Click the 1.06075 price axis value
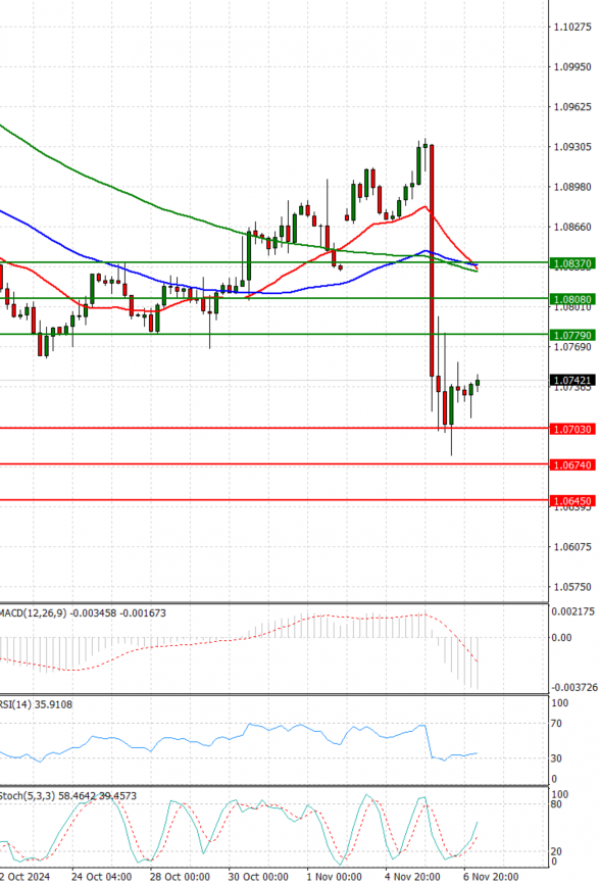 pos(573,546)
